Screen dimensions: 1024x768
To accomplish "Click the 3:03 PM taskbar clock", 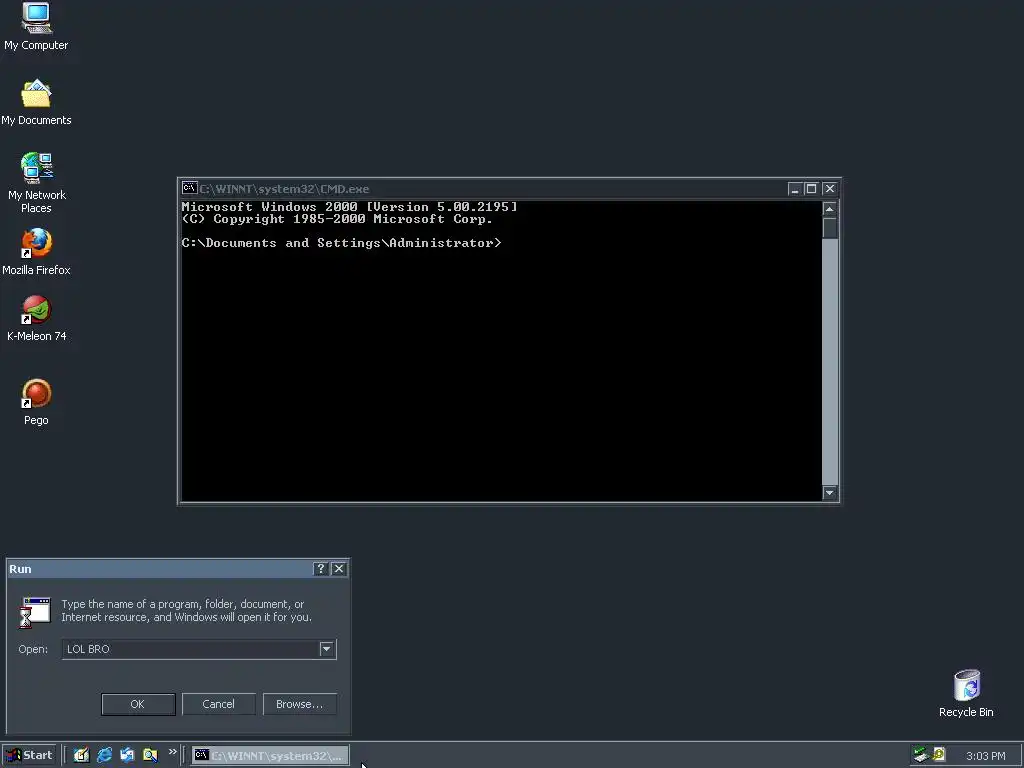I will (985, 756).
